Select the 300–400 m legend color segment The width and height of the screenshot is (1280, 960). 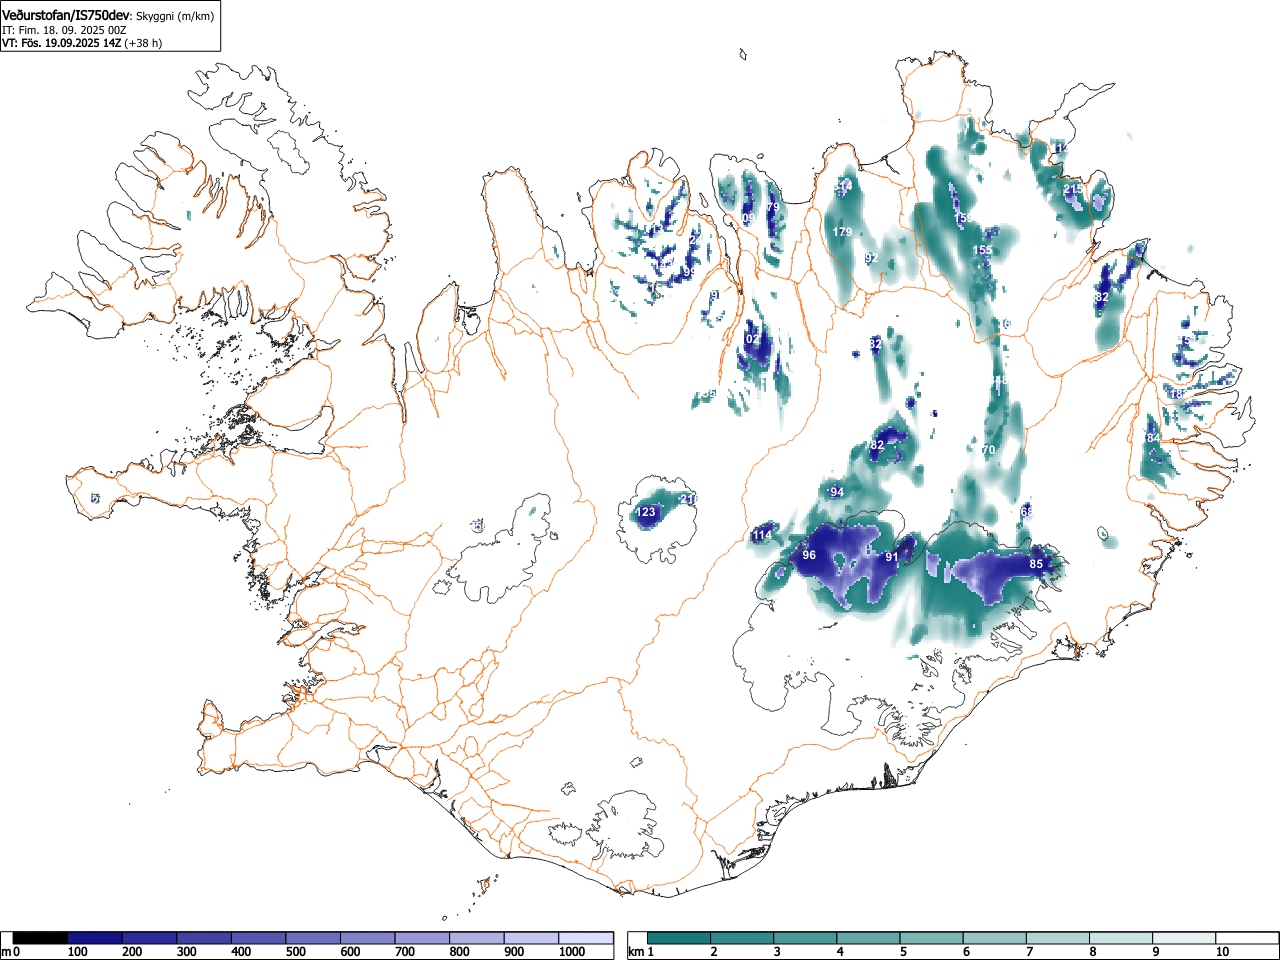point(204,938)
